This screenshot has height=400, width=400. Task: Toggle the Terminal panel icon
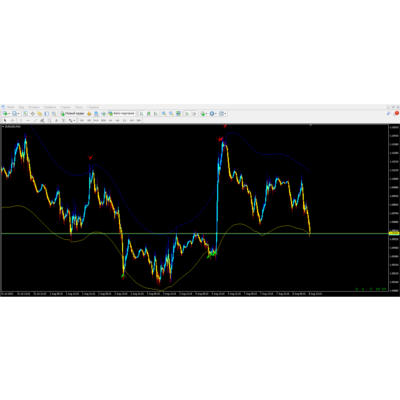(x=46, y=113)
